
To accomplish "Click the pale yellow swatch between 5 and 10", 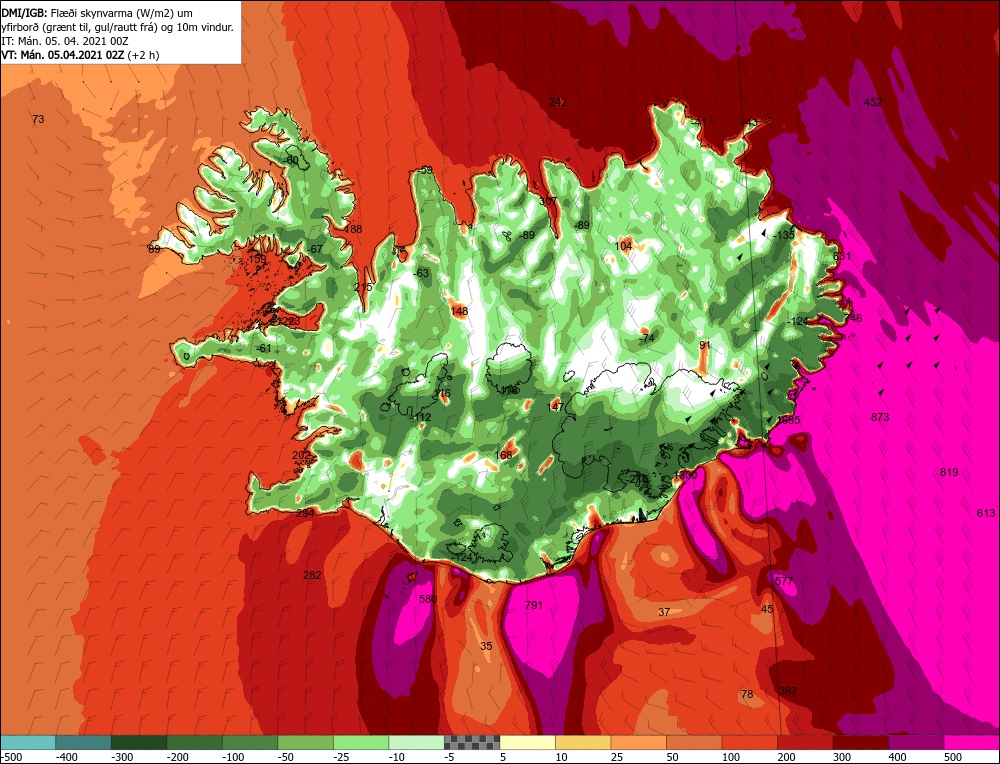I will point(527,742).
